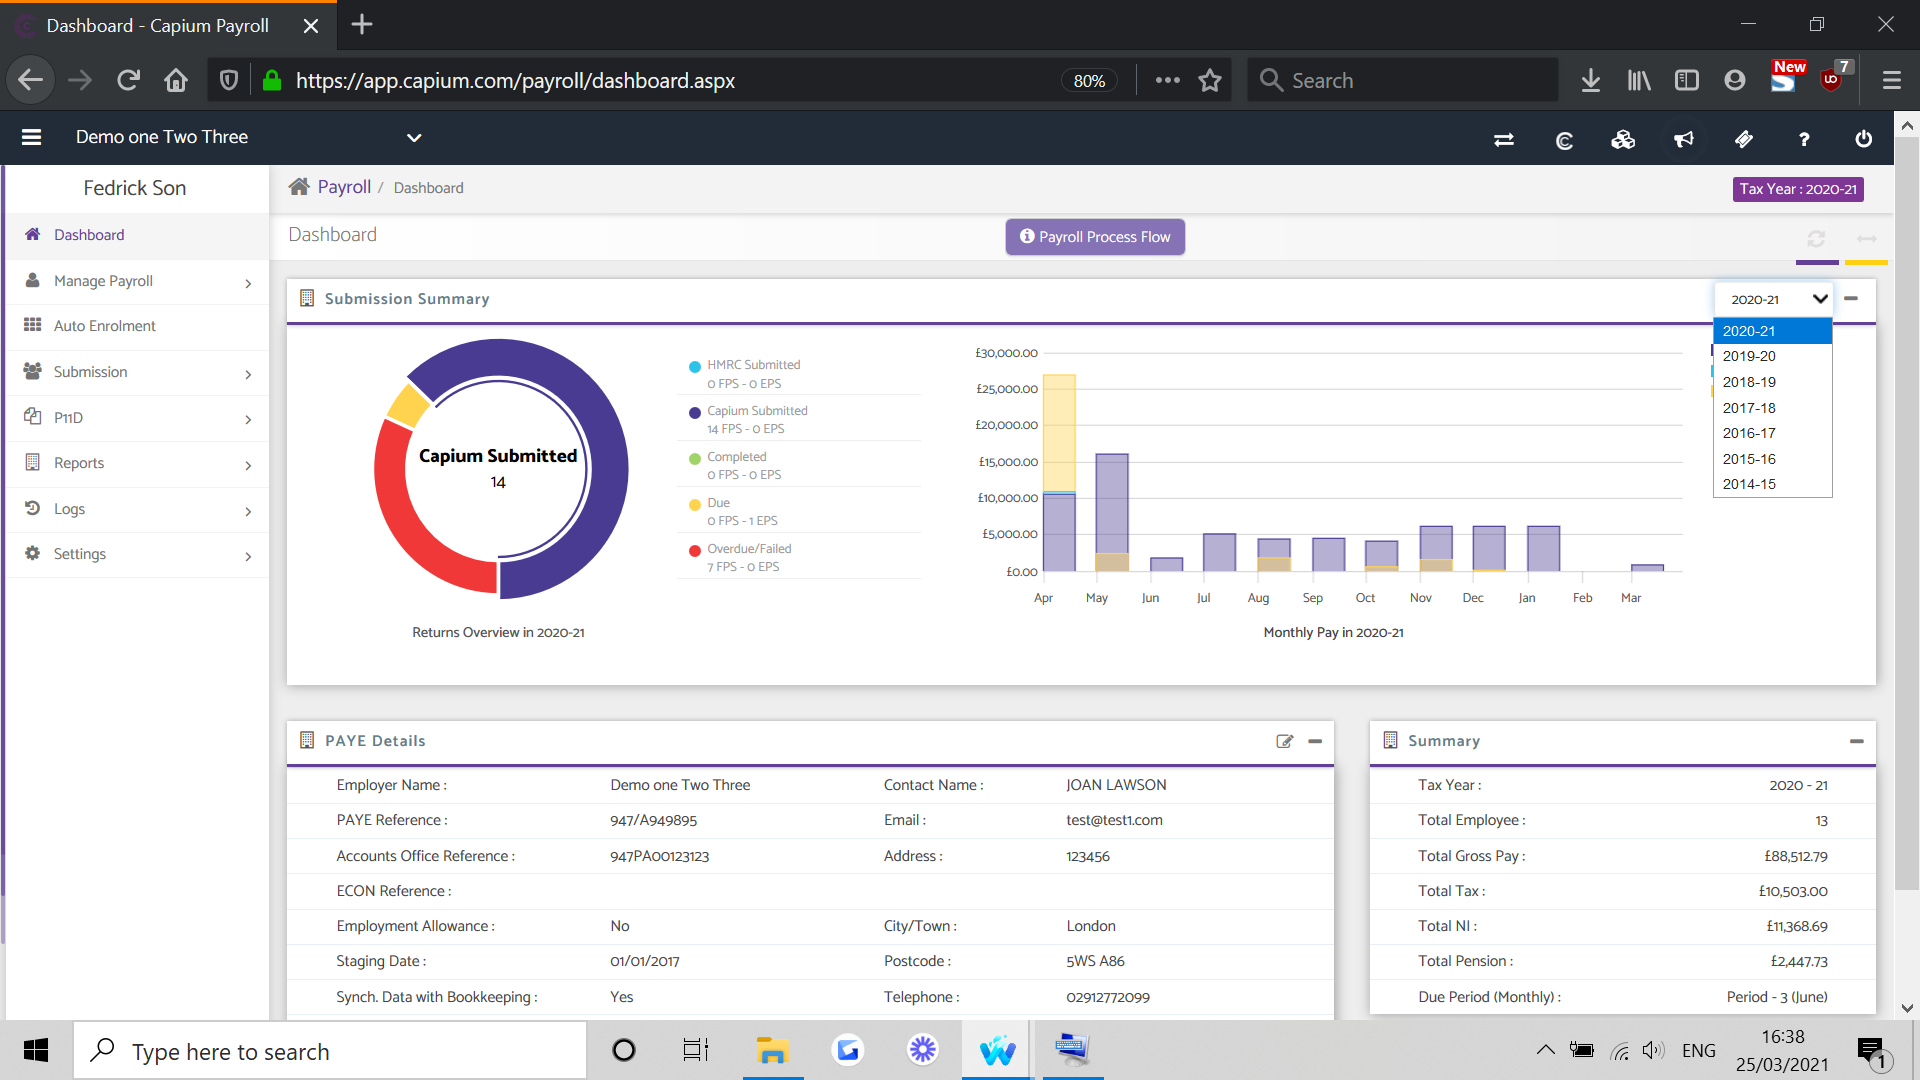Select 2018-19 from tax year list
Viewport: 1920px width, 1080px height.
pos(1749,382)
